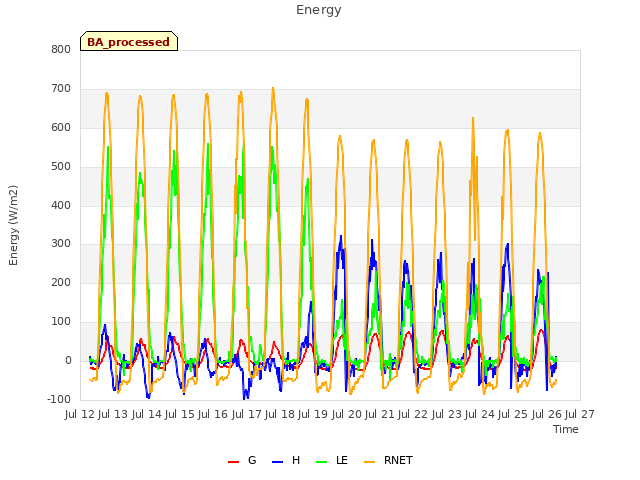Click the Energy chart title
This screenshot has width=640, height=480.
[x=318, y=10]
